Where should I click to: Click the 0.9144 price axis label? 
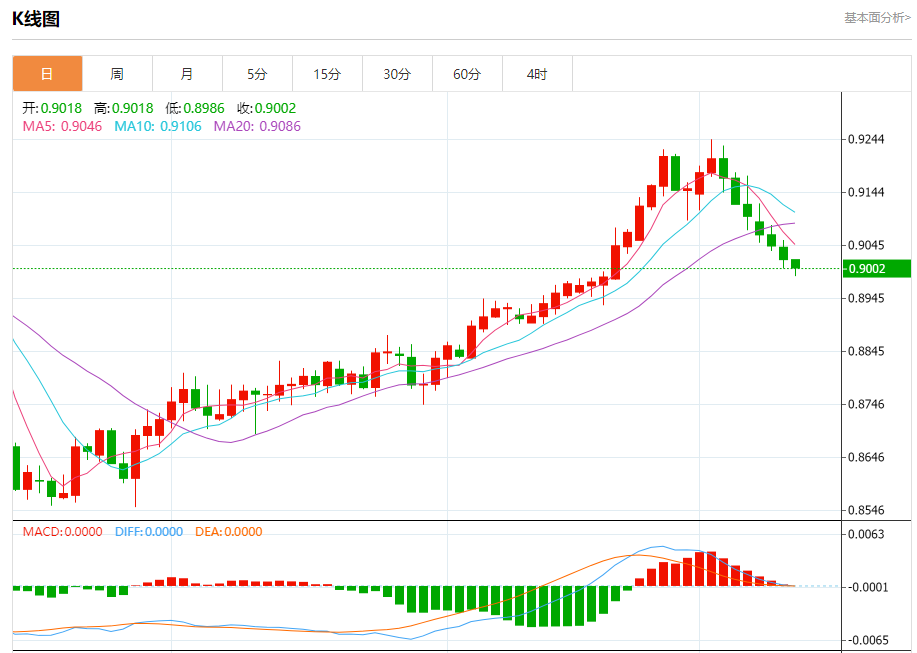[x=866, y=192]
